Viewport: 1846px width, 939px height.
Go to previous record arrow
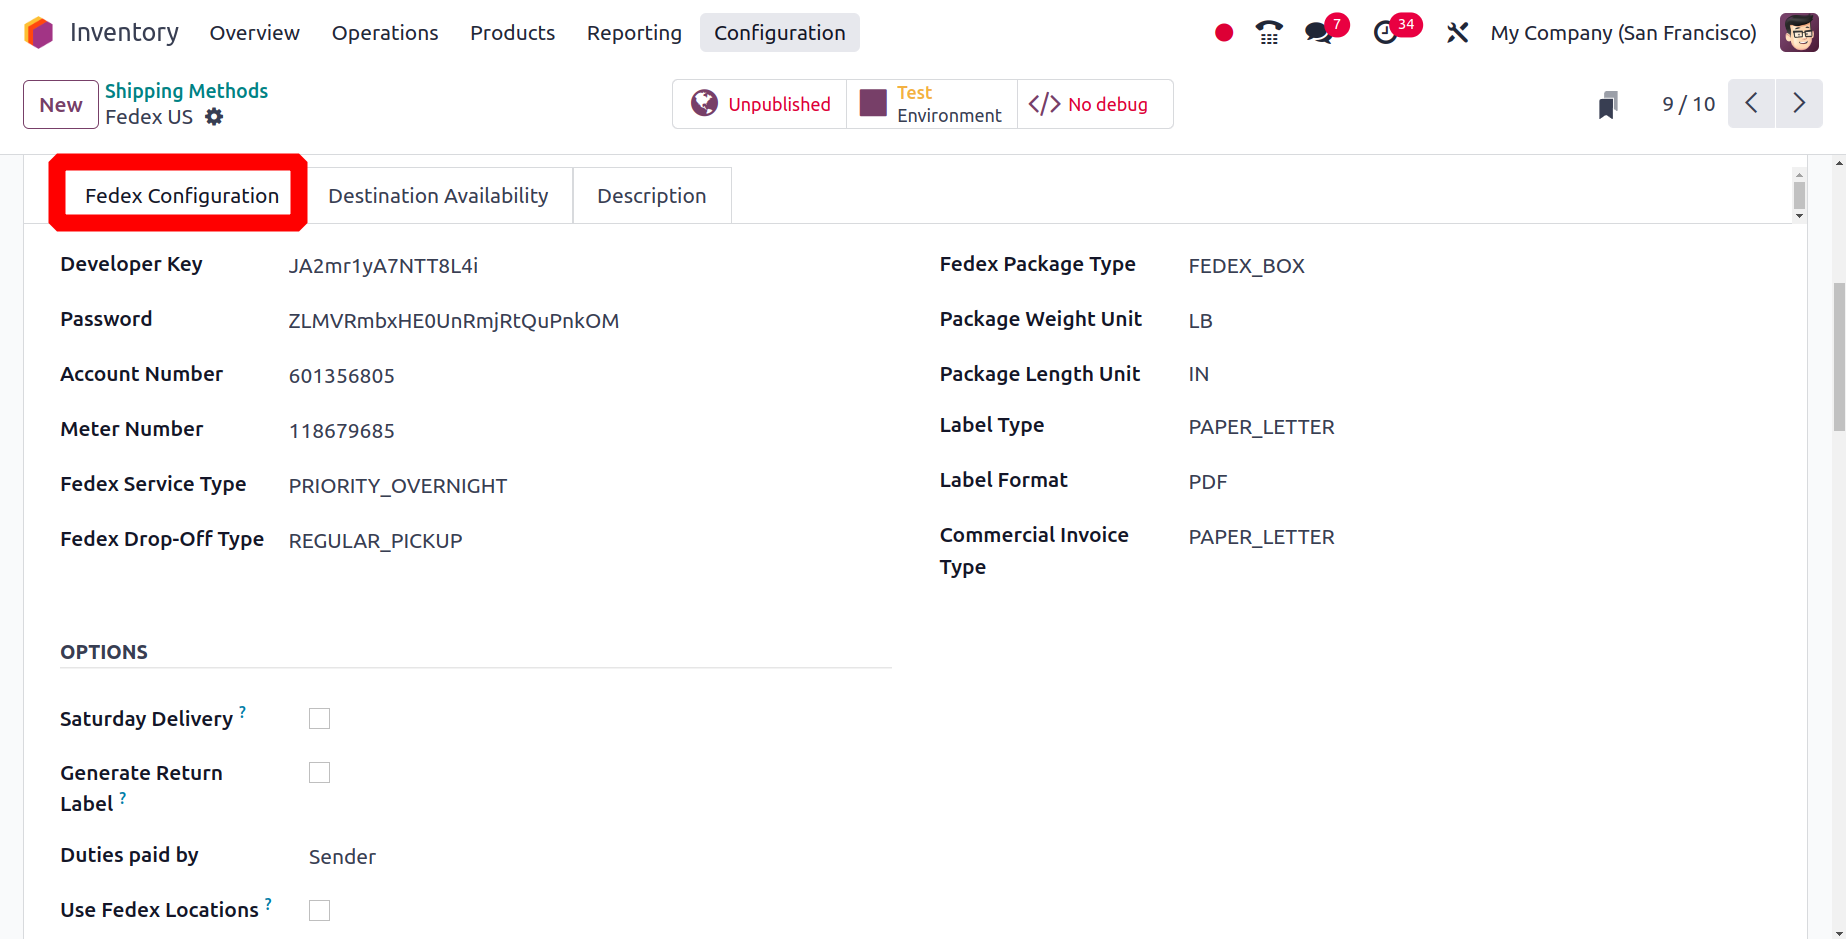(1751, 103)
